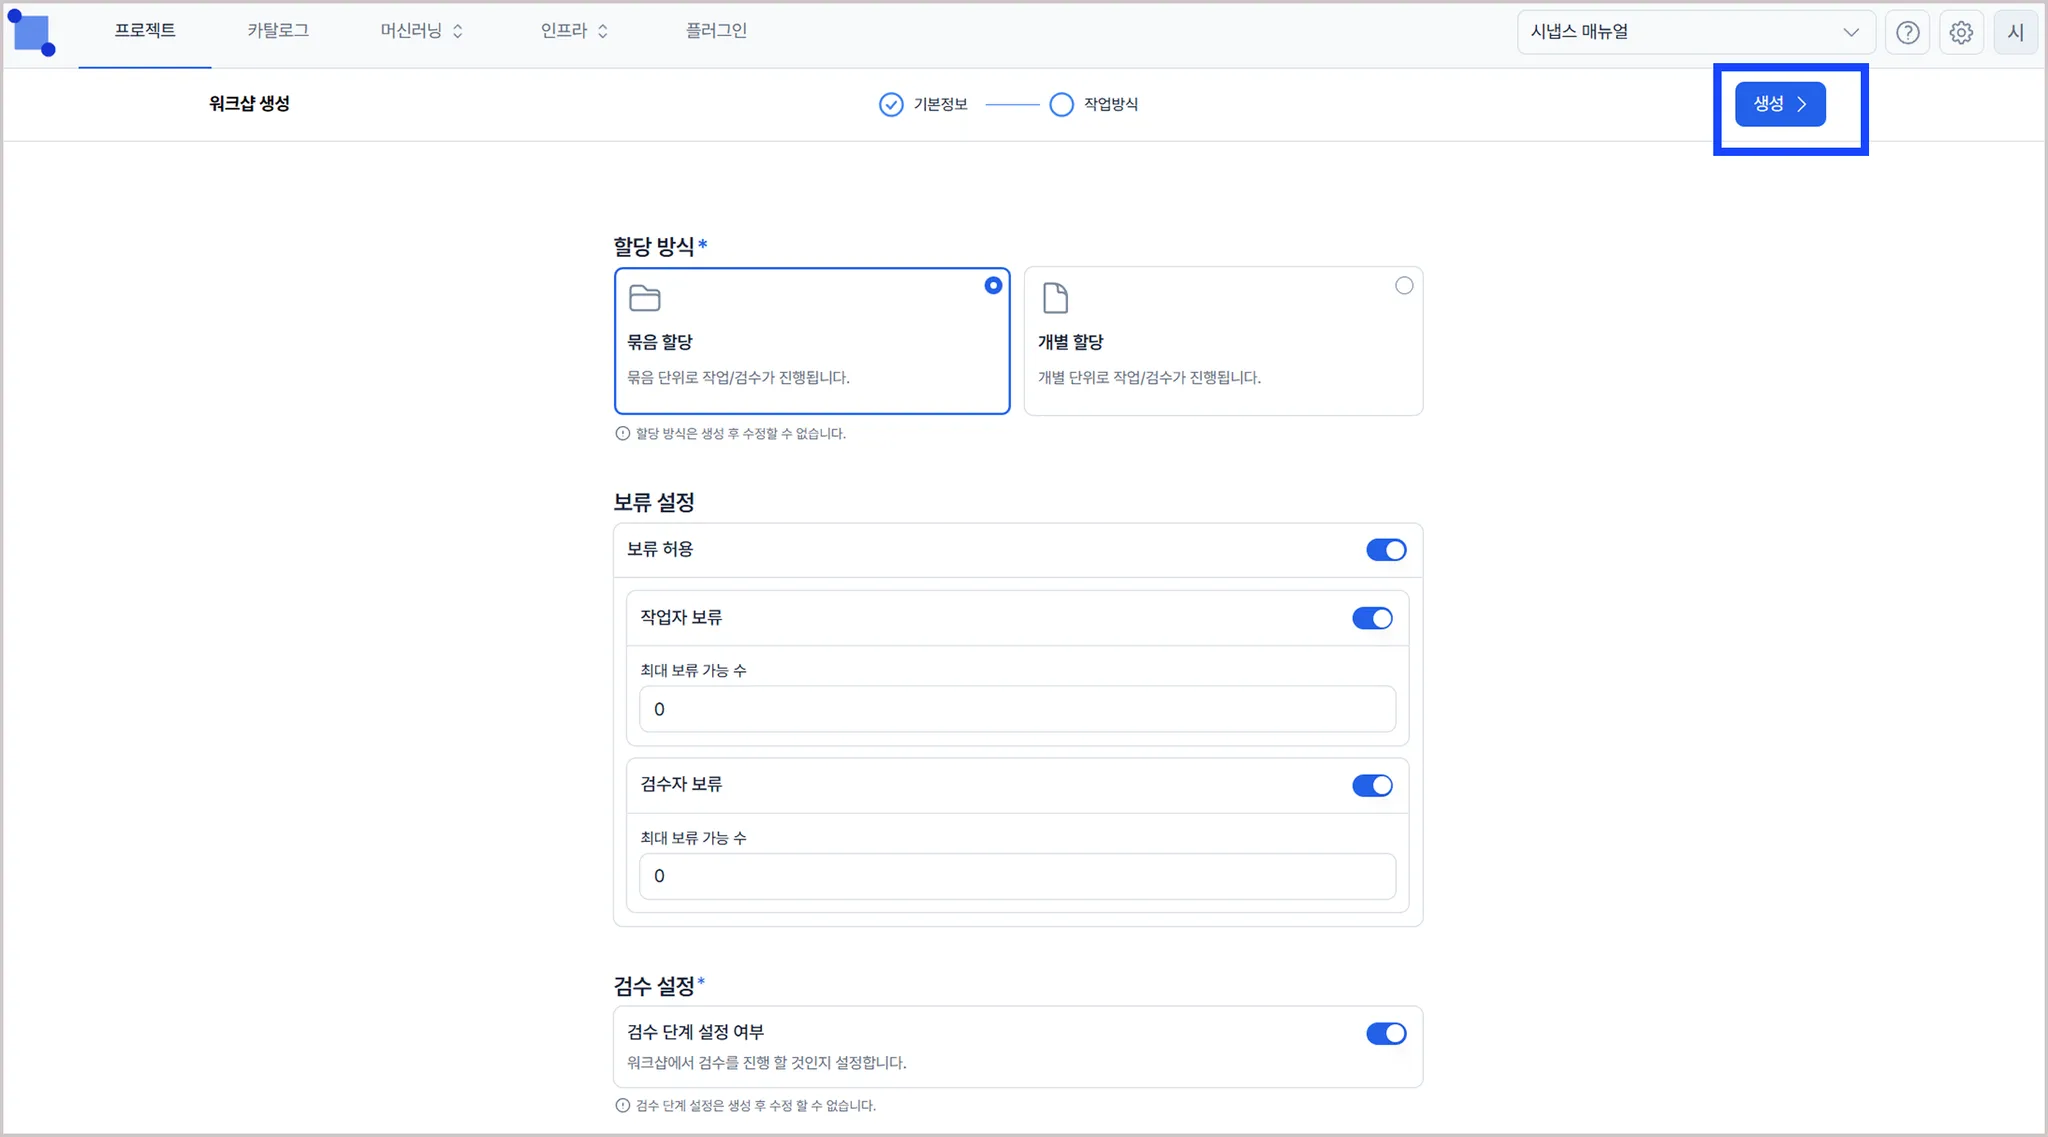Click the folder icon in 묶음 할당 card

(644, 298)
